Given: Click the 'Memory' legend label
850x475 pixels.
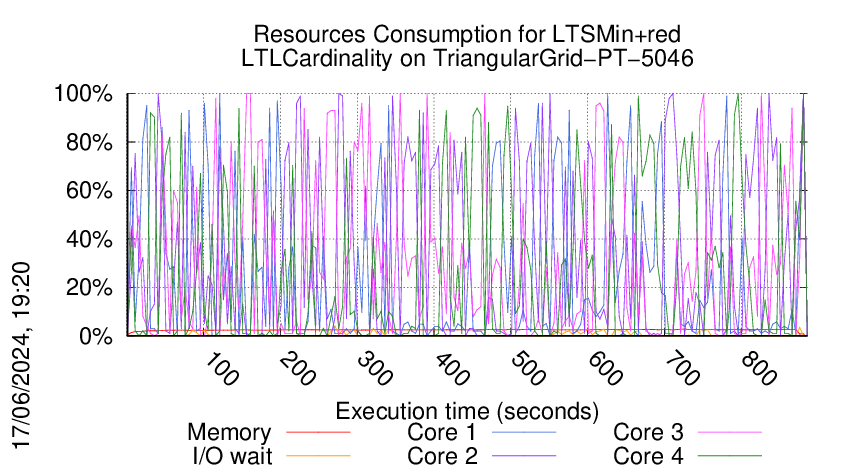Looking at the screenshot, I should [x=229, y=432].
